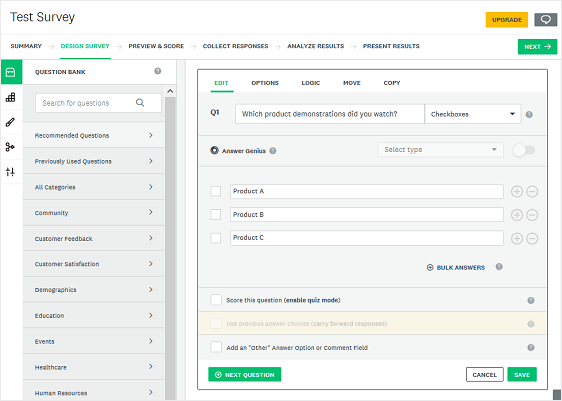Click the Next Question button
Viewport: 562px width, 401px height.
coord(244,374)
